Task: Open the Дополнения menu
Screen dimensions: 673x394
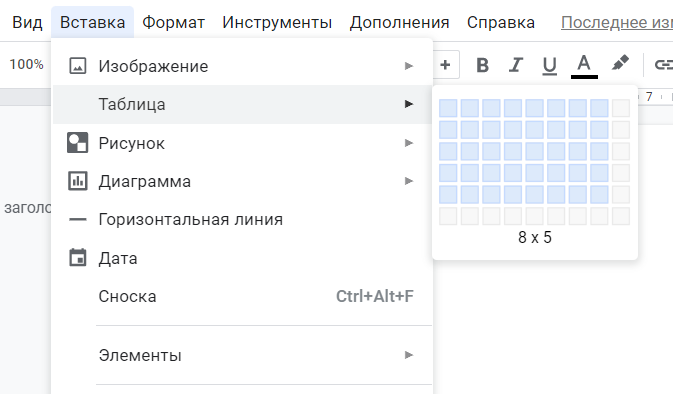Action: point(399,22)
